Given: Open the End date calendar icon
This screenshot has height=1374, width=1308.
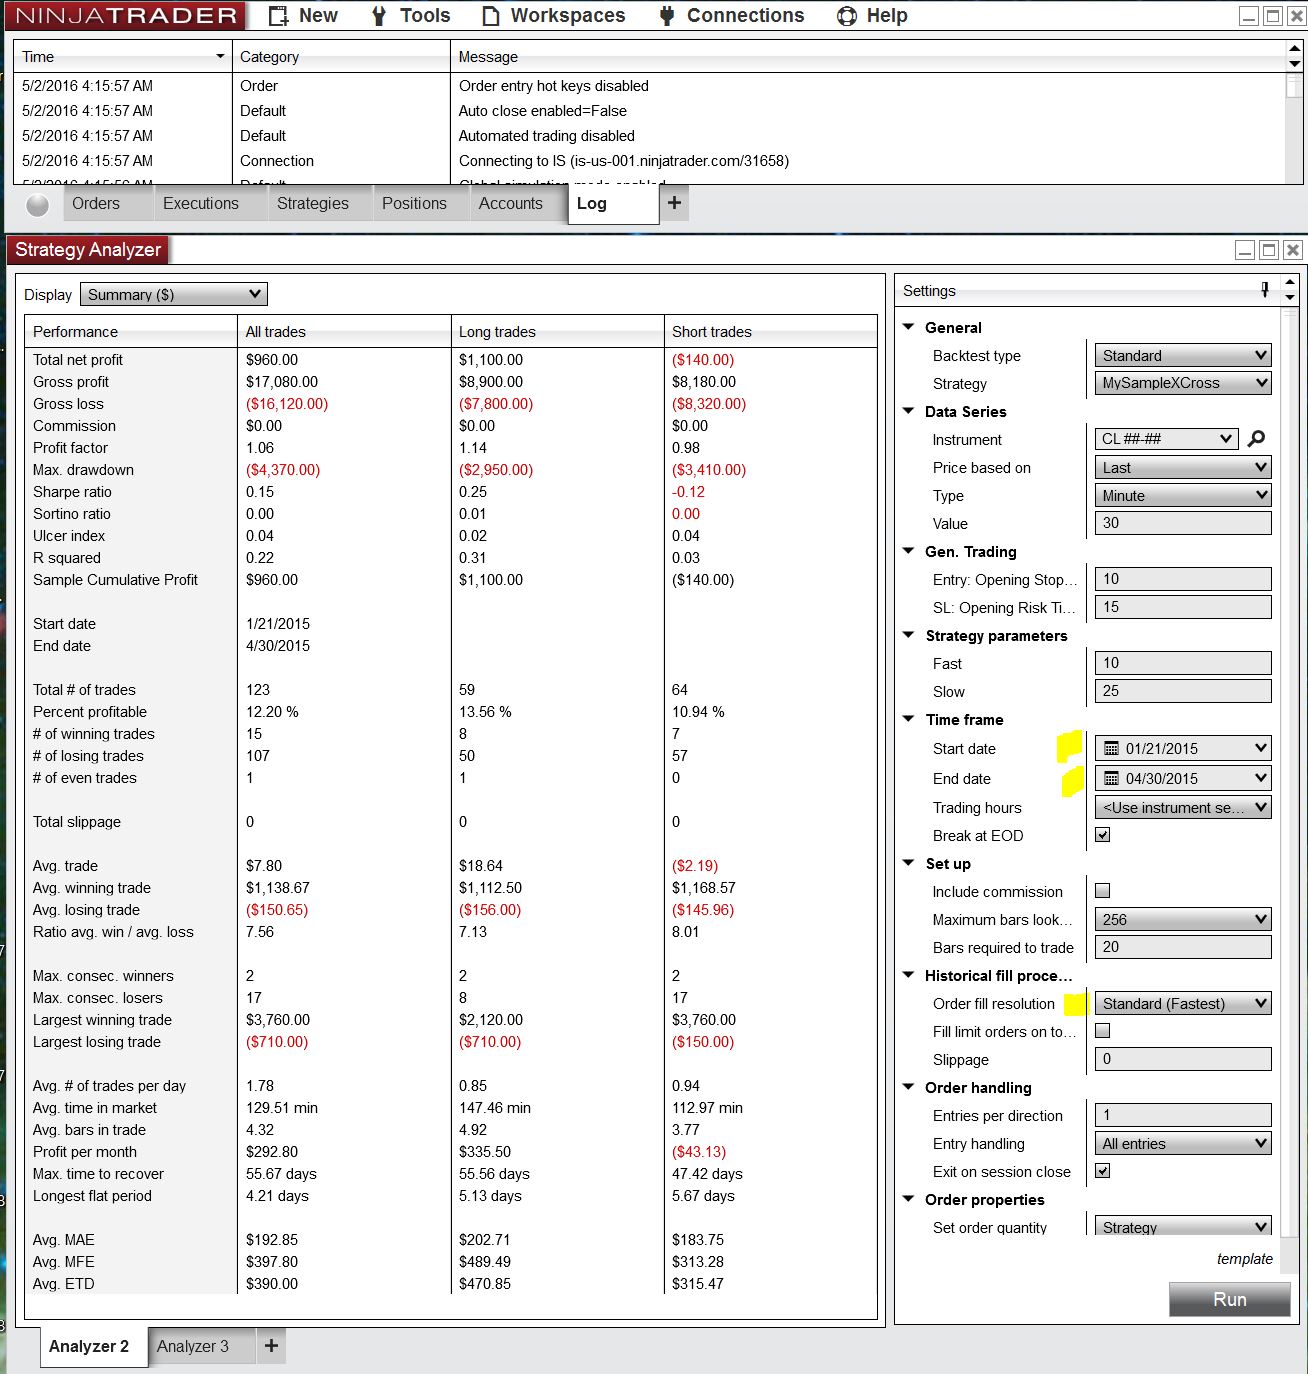Looking at the screenshot, I should point(1111,778).
